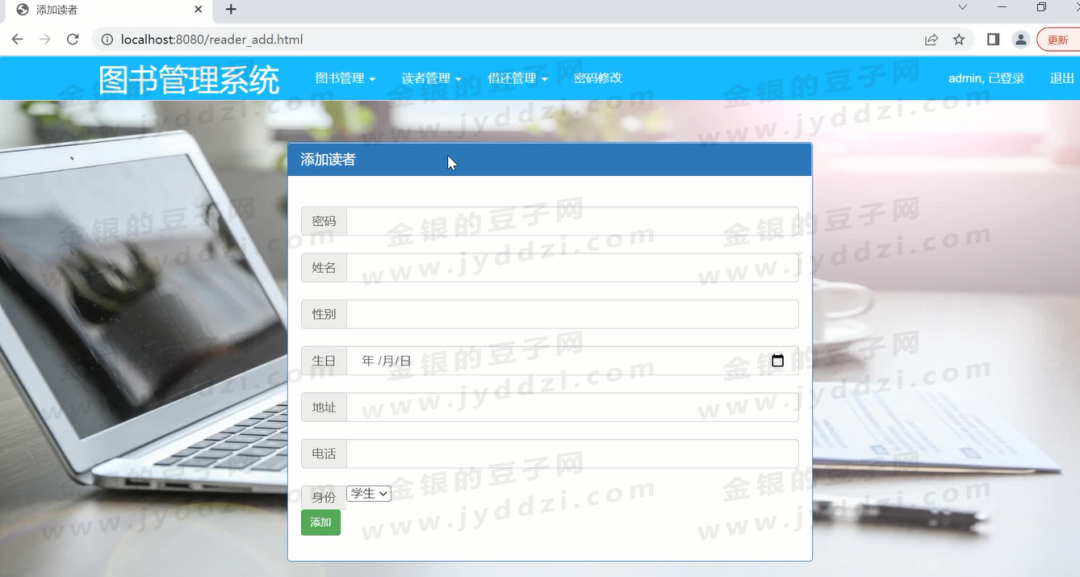
Task: Open the tab search chevron
Action: pyautogui.click(x=962, y=7)
